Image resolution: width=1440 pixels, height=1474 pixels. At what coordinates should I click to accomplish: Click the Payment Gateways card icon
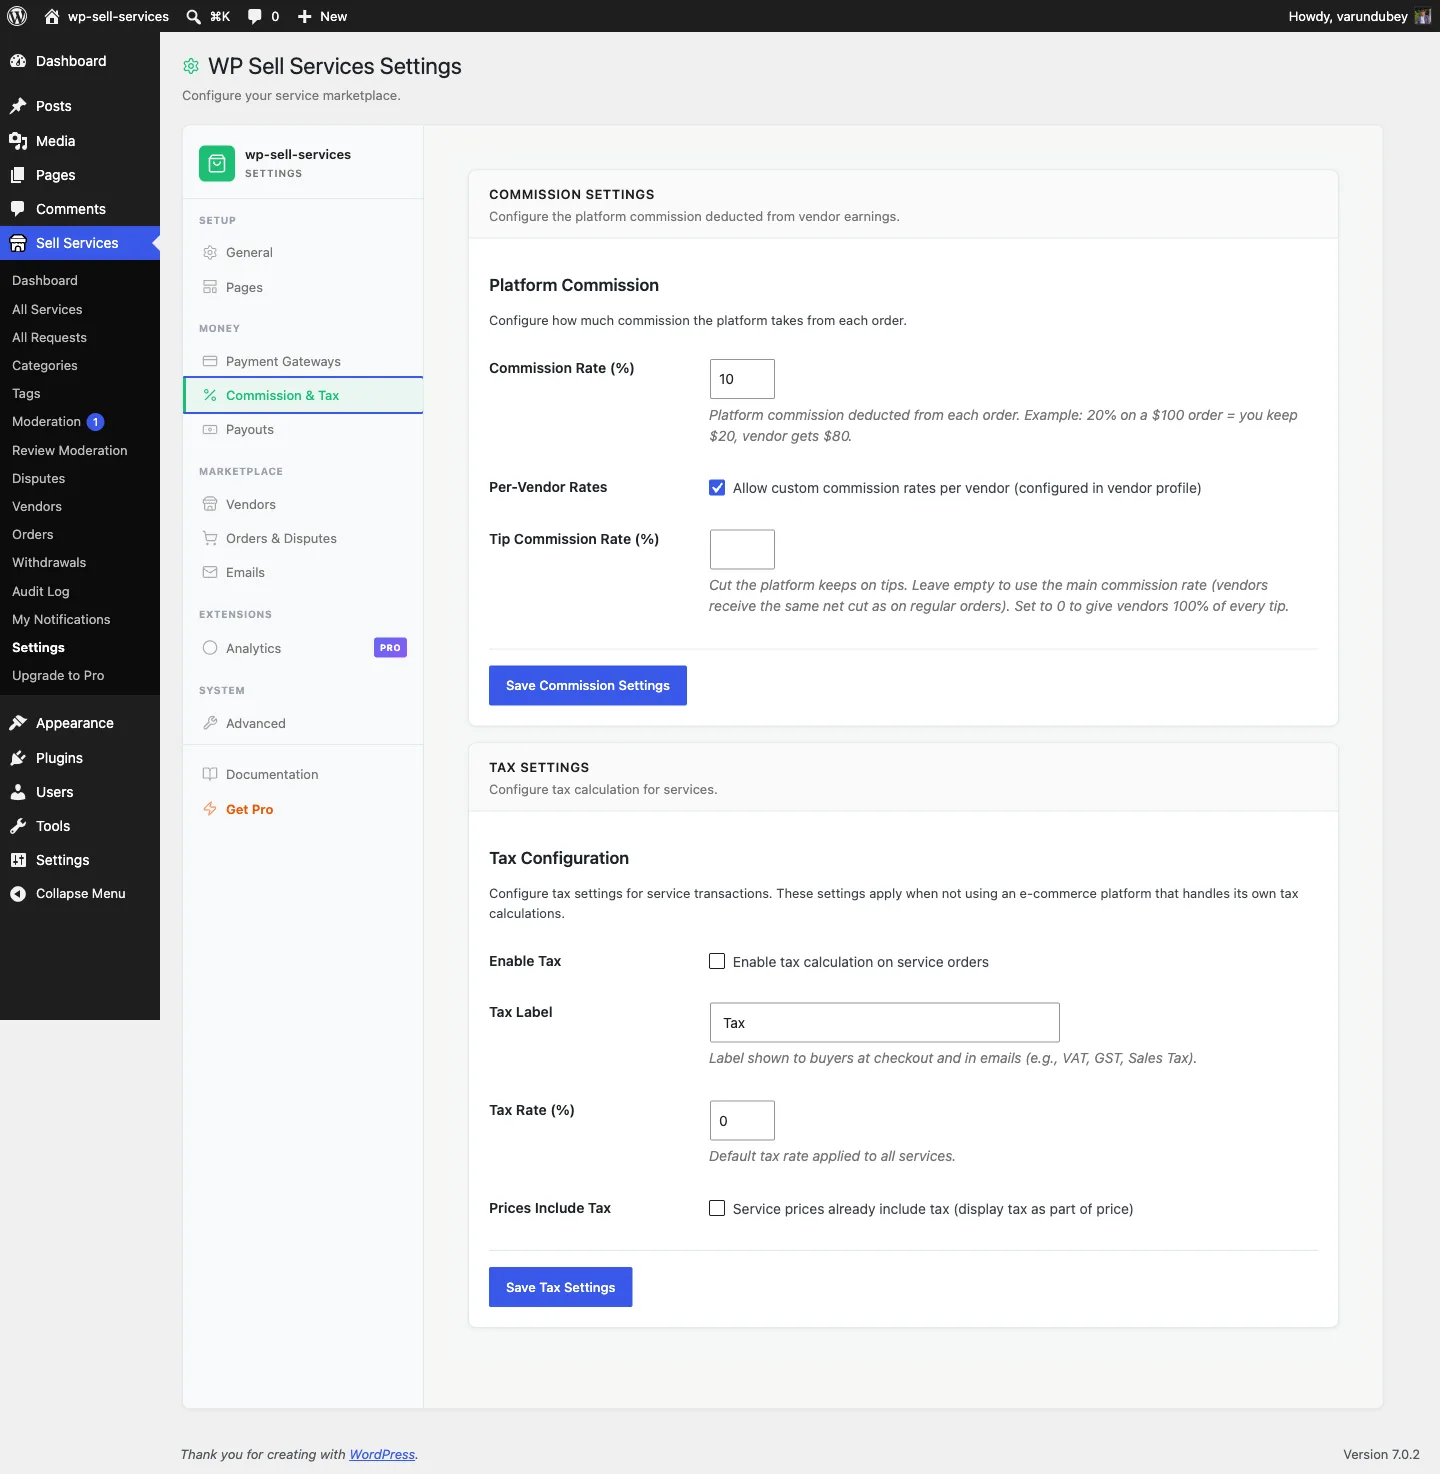pyautogui.click(x=210, y=361)
